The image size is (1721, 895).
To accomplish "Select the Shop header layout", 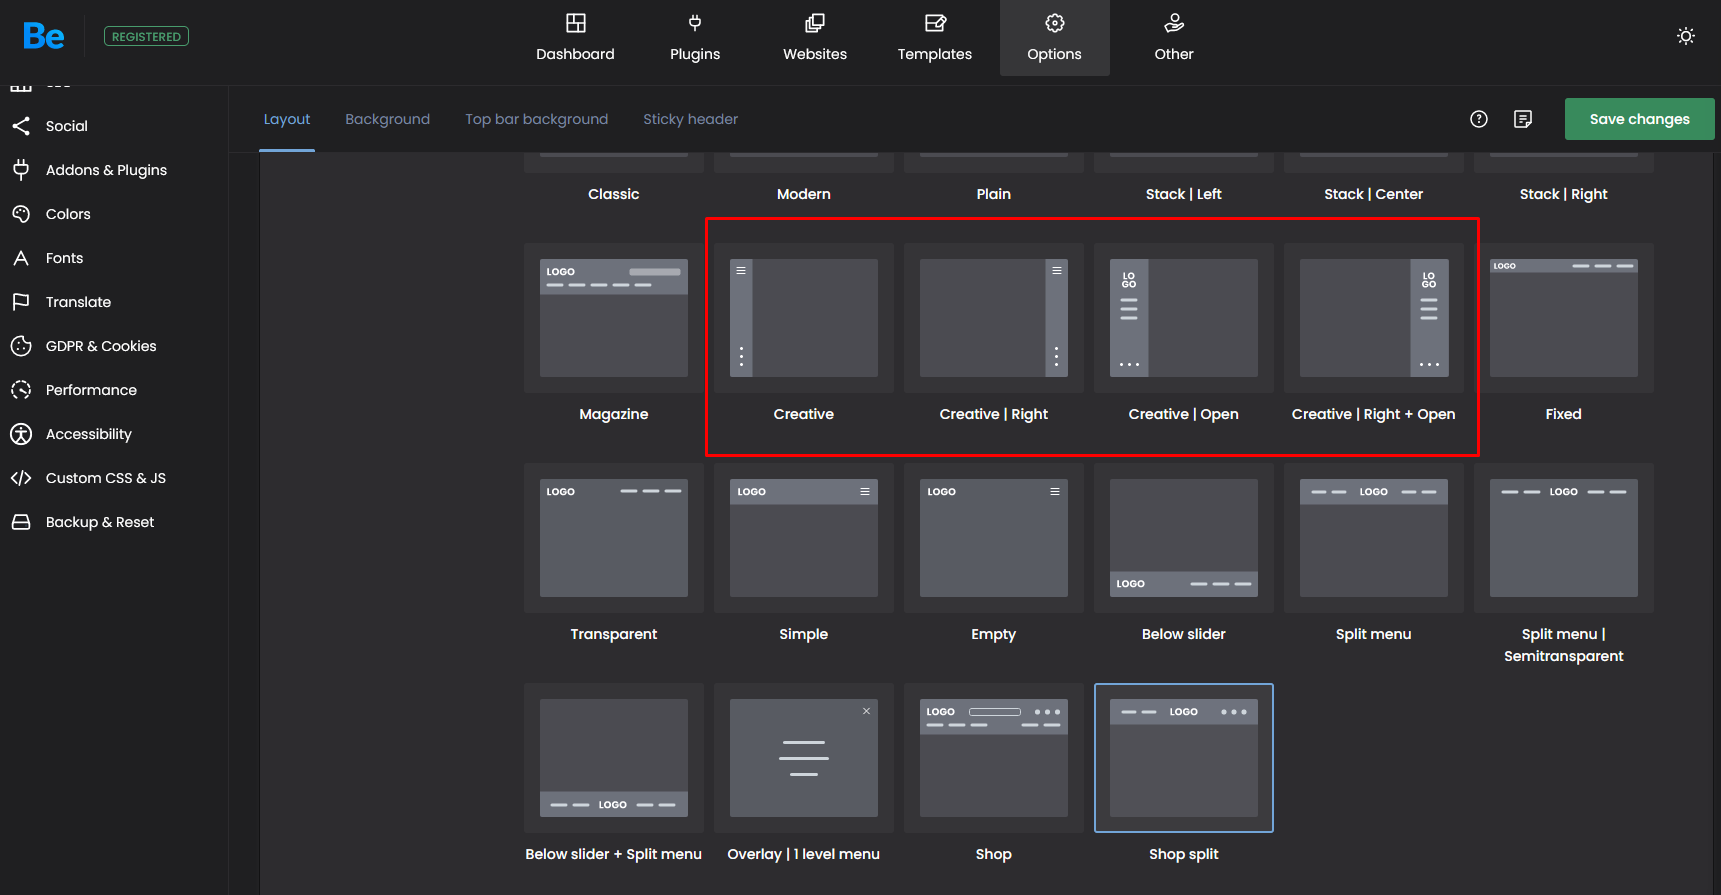I will coord(994,758).
